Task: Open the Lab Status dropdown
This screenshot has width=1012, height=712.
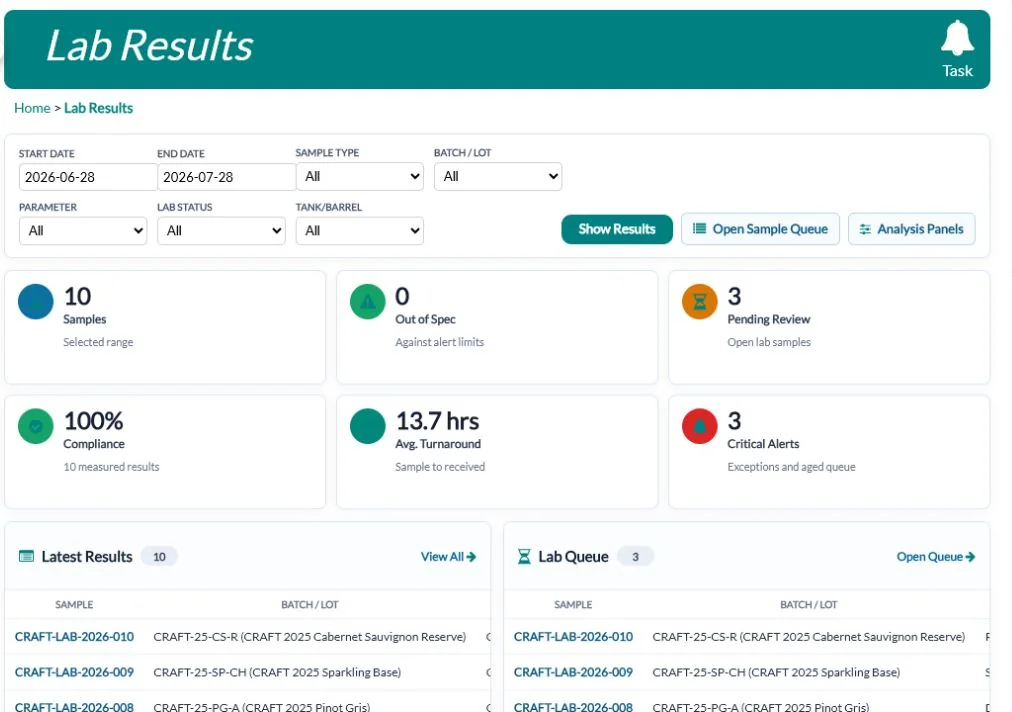Action: point(221,230)
